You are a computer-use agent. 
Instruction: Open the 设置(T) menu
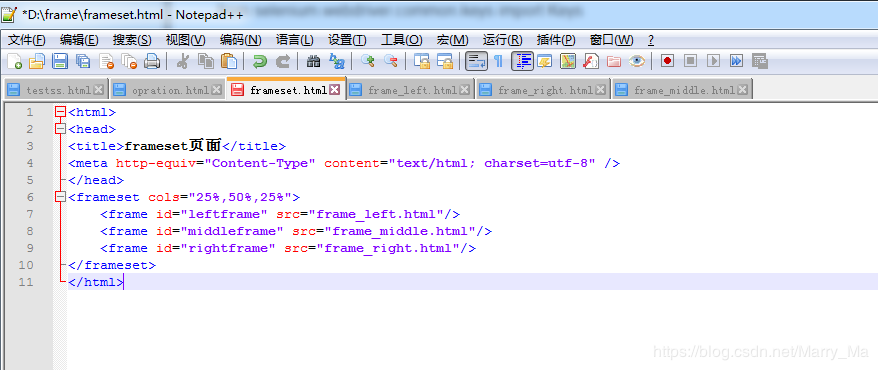[x=347, y=40]
